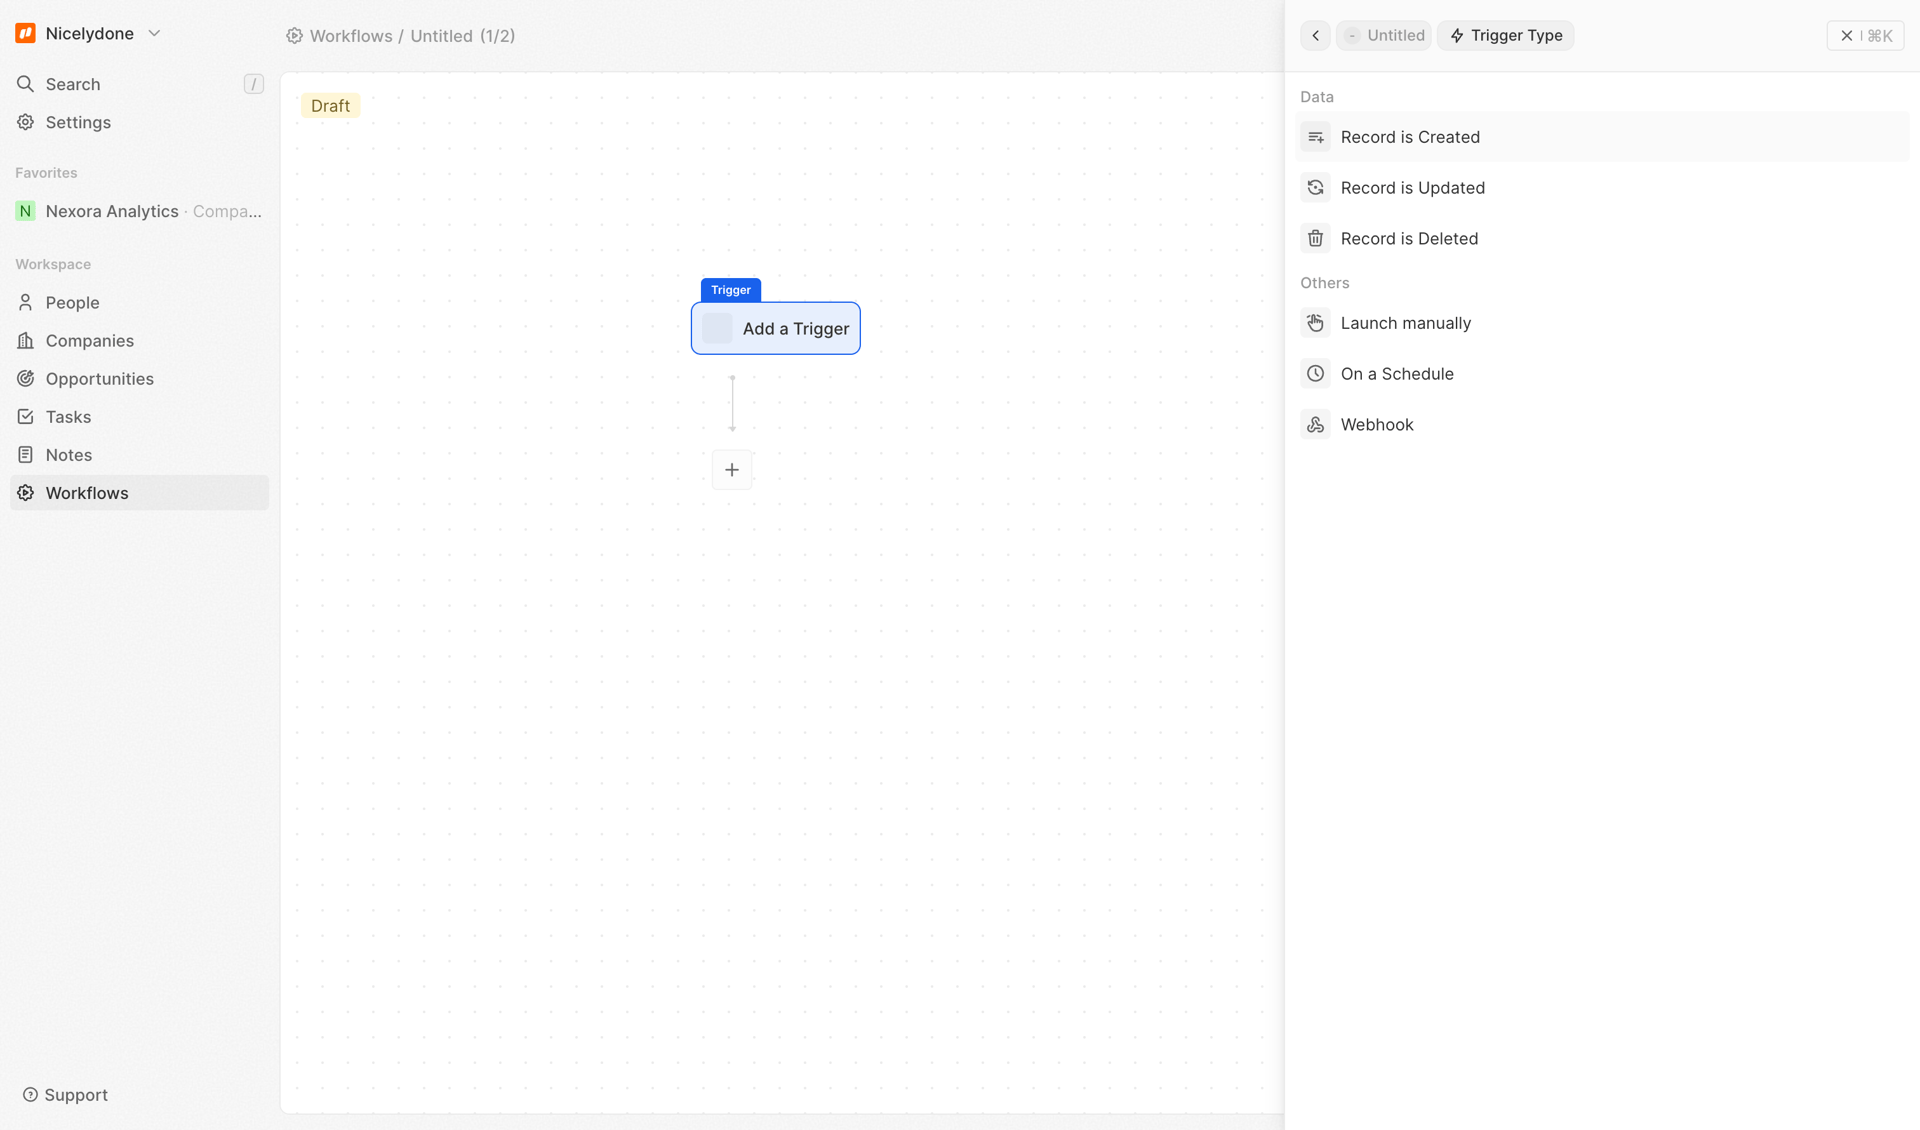The image size is (1920, 1130).
Task: Click the clock icon for On a Schedule
Action: [1315, 373]
